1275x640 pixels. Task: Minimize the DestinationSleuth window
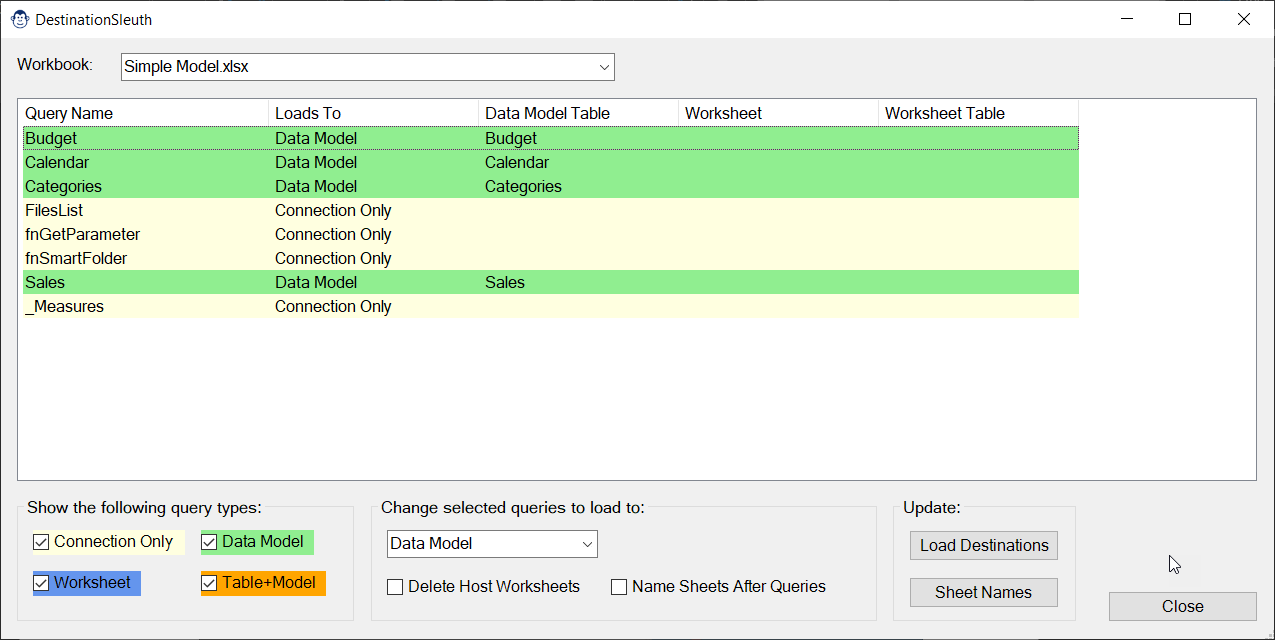[x=1127, y=19]
